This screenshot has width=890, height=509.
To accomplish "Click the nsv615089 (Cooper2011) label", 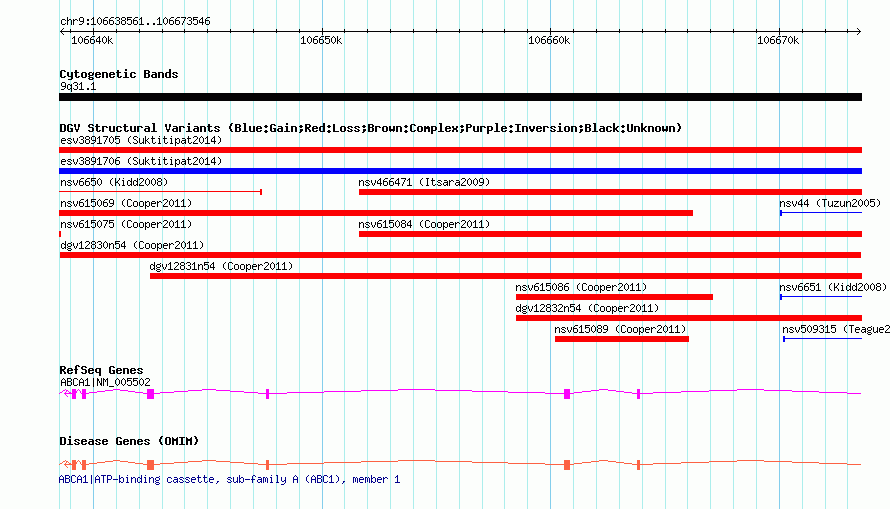I will click(x=620, y=329).
